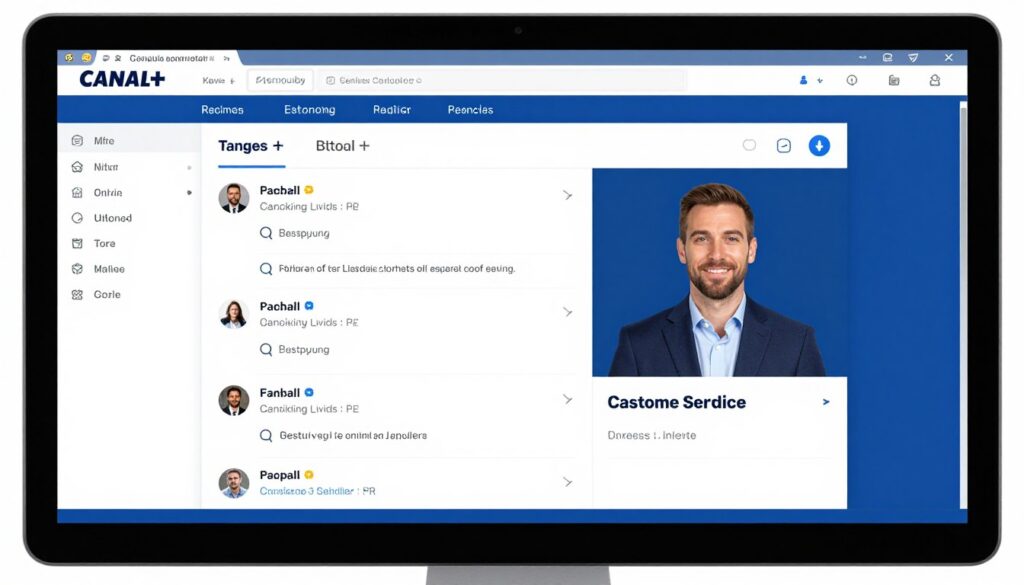This screenshot has width=1024, height=585.
Task: Open the Utloned clock icon in the sidebar
Action: pos(77,218)
